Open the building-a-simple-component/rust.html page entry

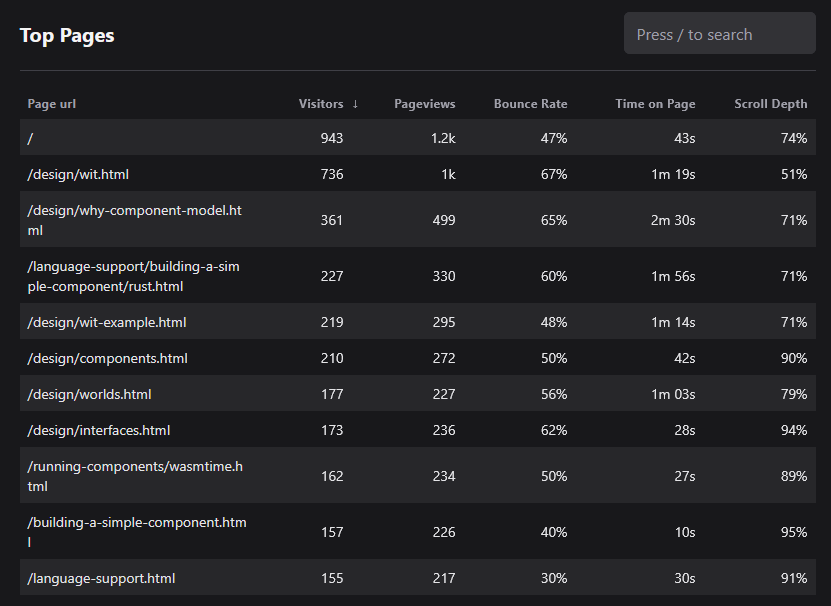pyautogui.click(x=133, y=276)
